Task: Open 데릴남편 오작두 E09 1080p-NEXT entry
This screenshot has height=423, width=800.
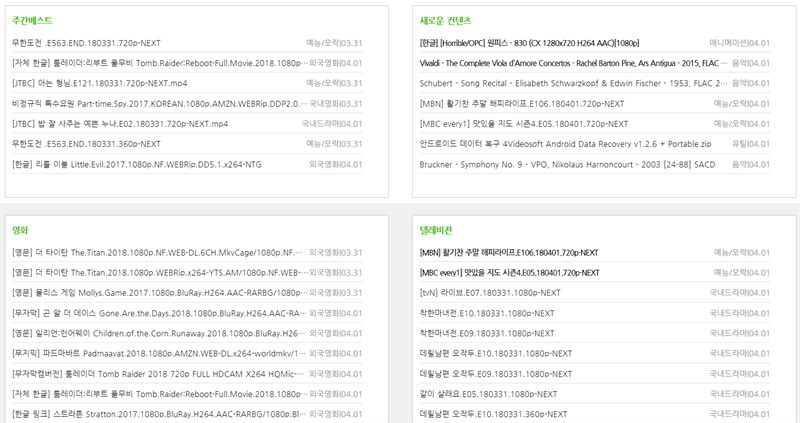Action: pos(496,374)
